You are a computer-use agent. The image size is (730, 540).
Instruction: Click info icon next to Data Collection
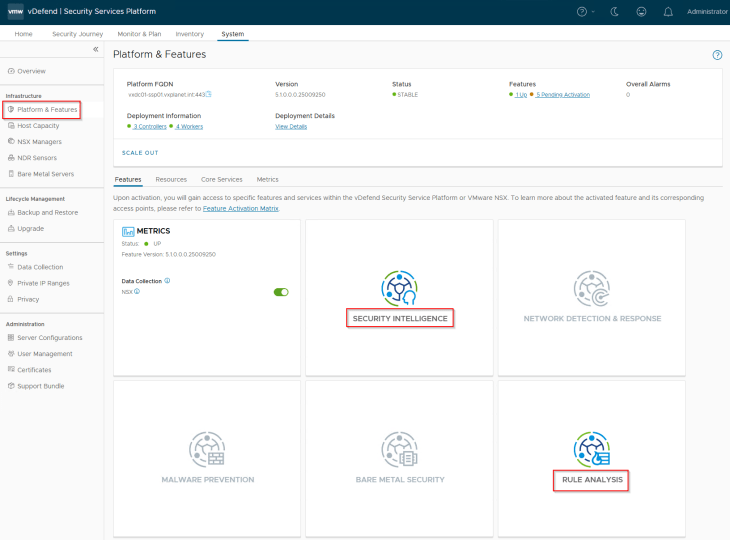point(167,281)
